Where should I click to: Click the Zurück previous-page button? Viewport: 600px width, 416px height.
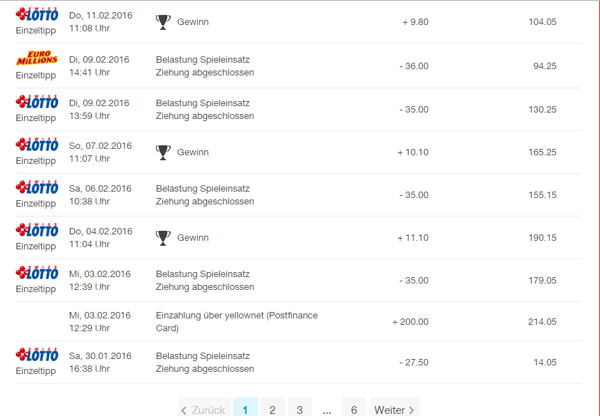204,409
